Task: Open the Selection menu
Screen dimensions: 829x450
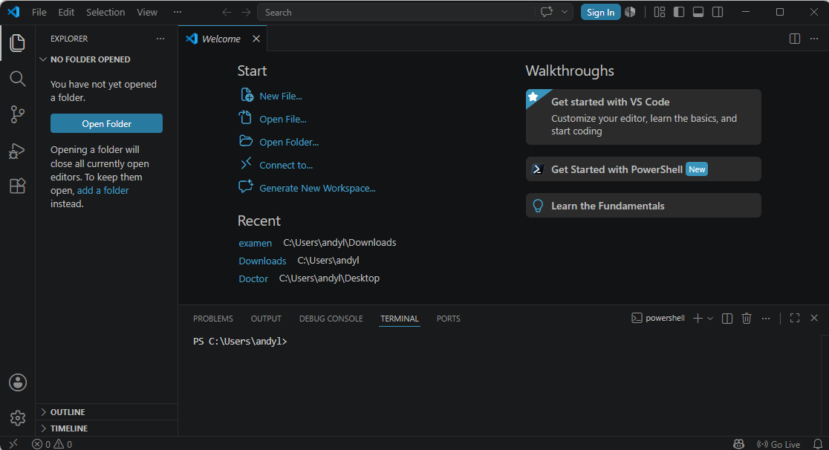Action: coord(106,12)
